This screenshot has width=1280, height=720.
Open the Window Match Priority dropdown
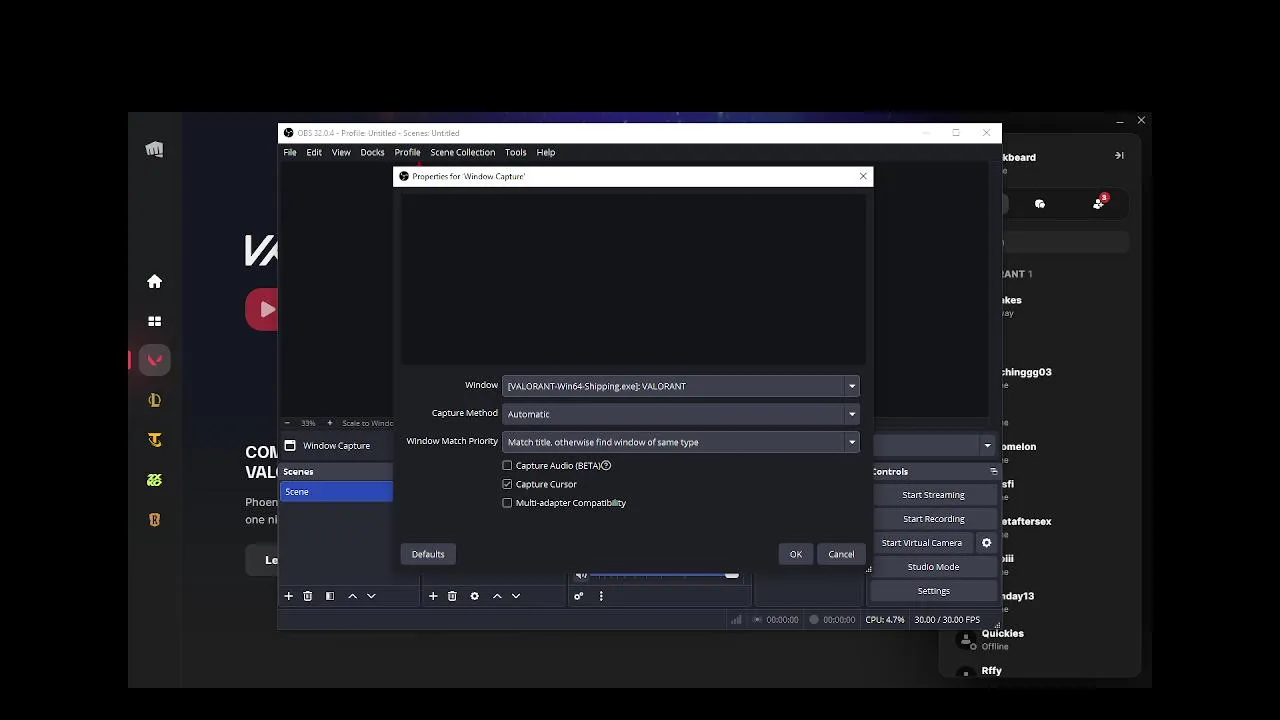click(x=680, y=442)
